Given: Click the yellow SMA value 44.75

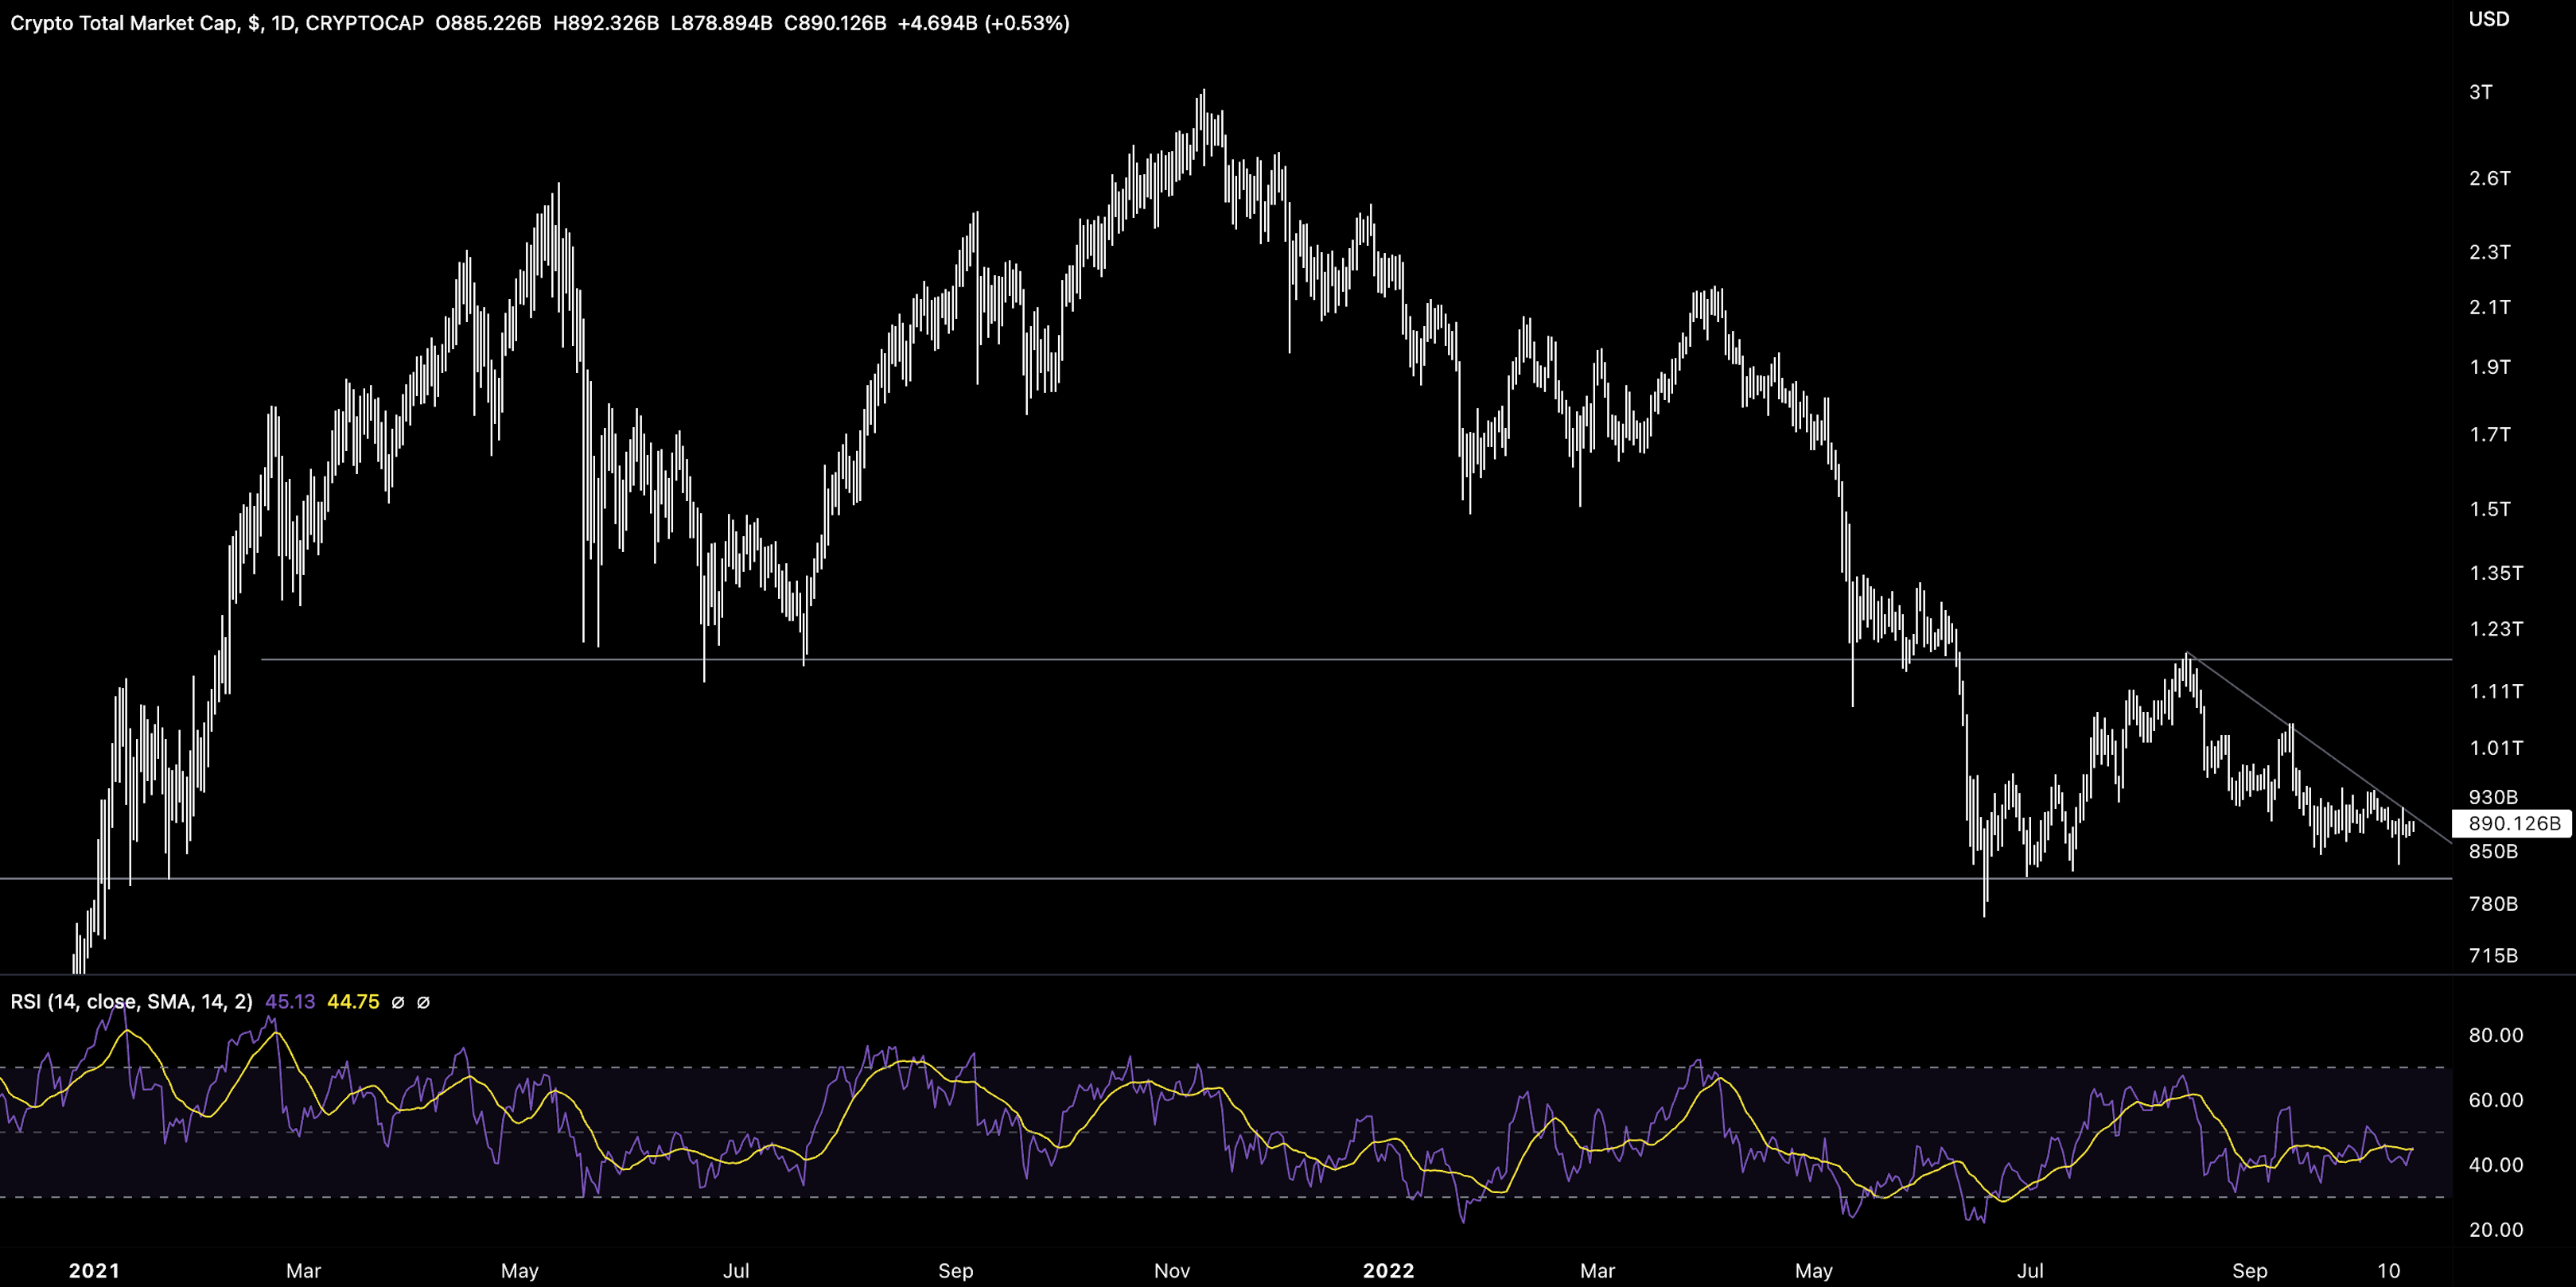Looking at the screenshot, I should click(353, 1002).
